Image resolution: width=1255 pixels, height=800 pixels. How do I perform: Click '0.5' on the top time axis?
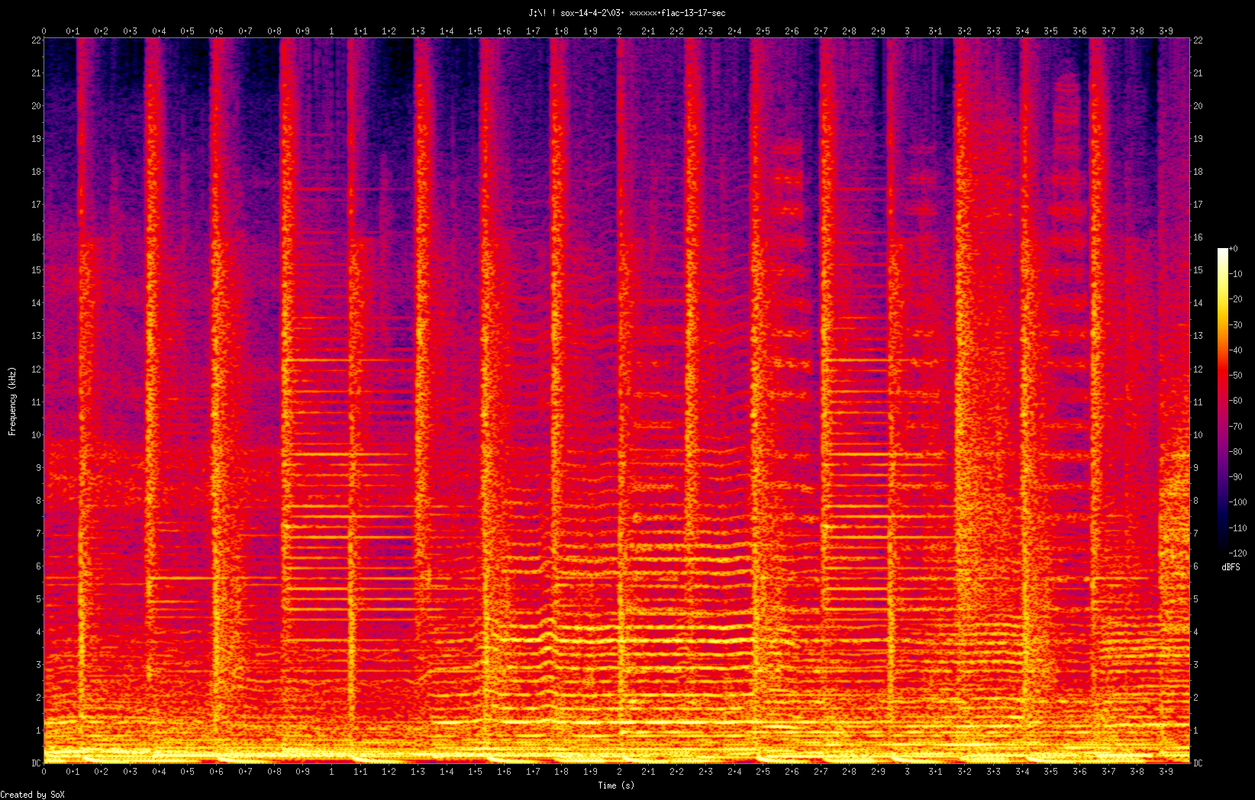[x=188, y=31]
